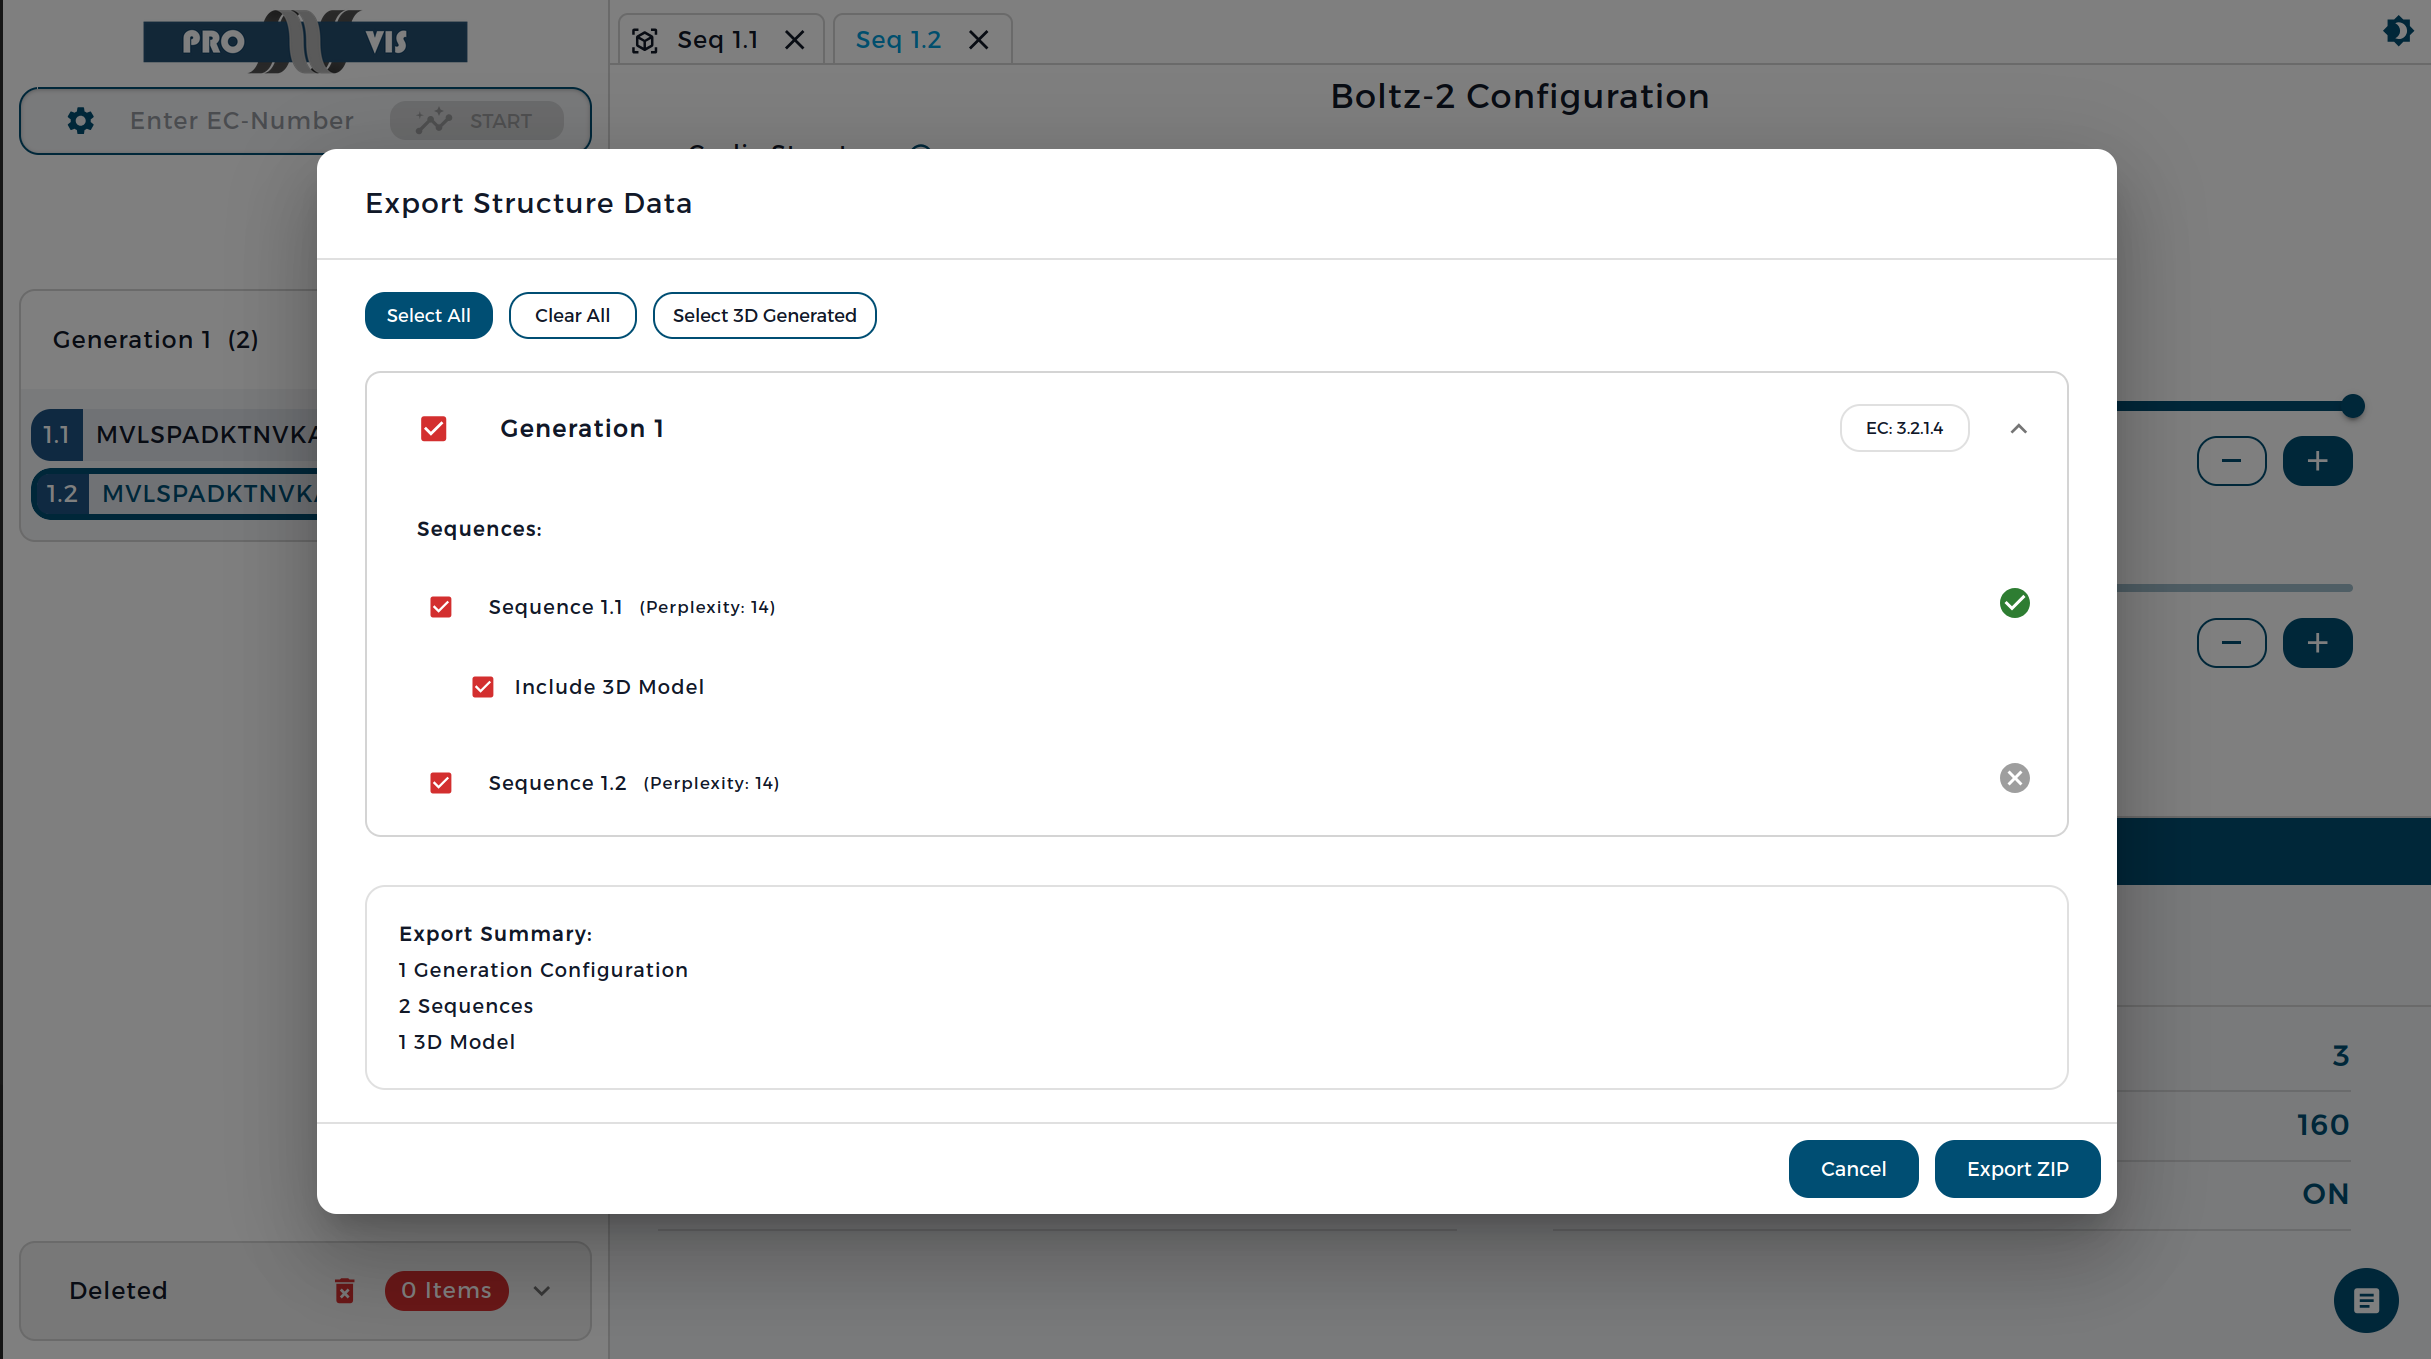Click Select 3D Generated button
The image size is (2431, 1359).
tap(764, 315)
